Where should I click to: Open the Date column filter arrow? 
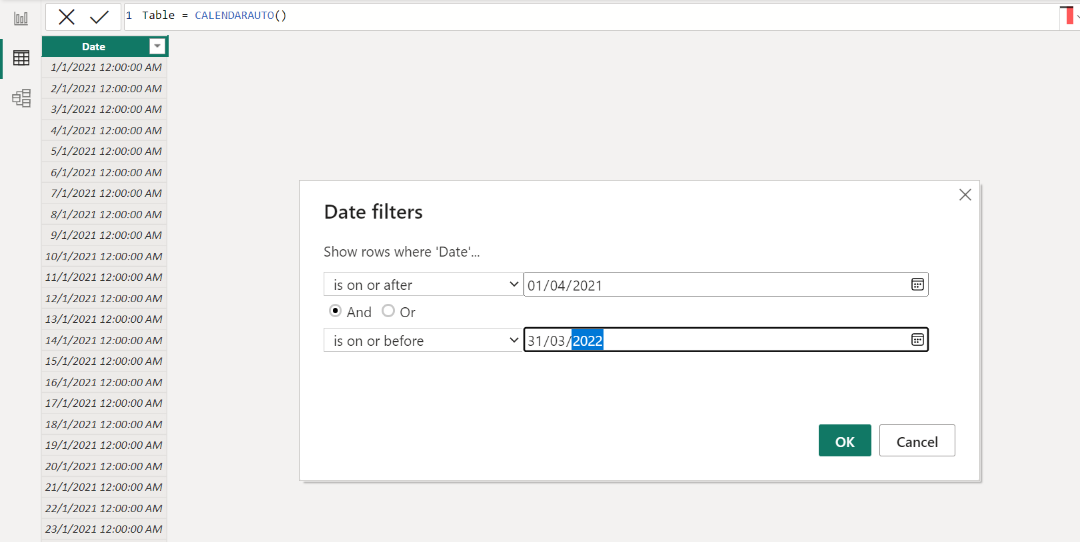[158, 47]
